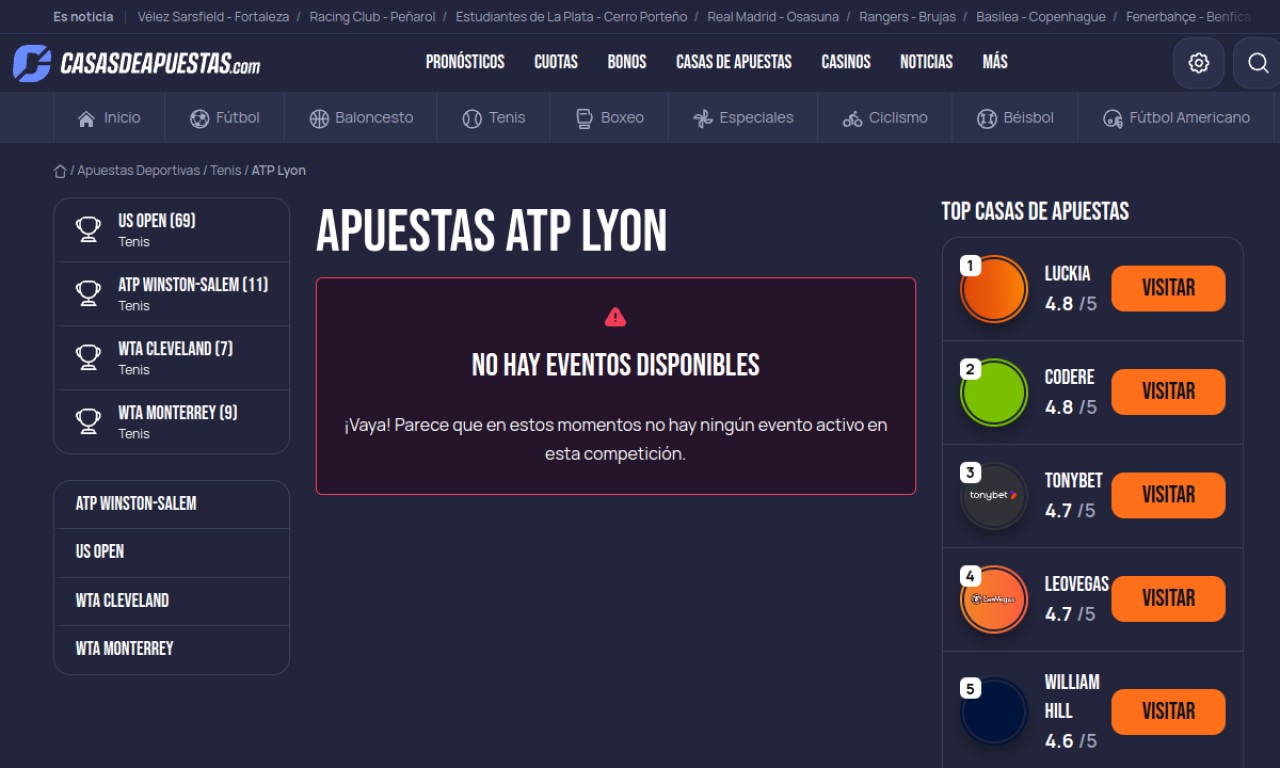The image size is (1280, 768).
Task: Open Estudiantes de La Plata - Cerro Porteño link
Action: tap(571, 17)
